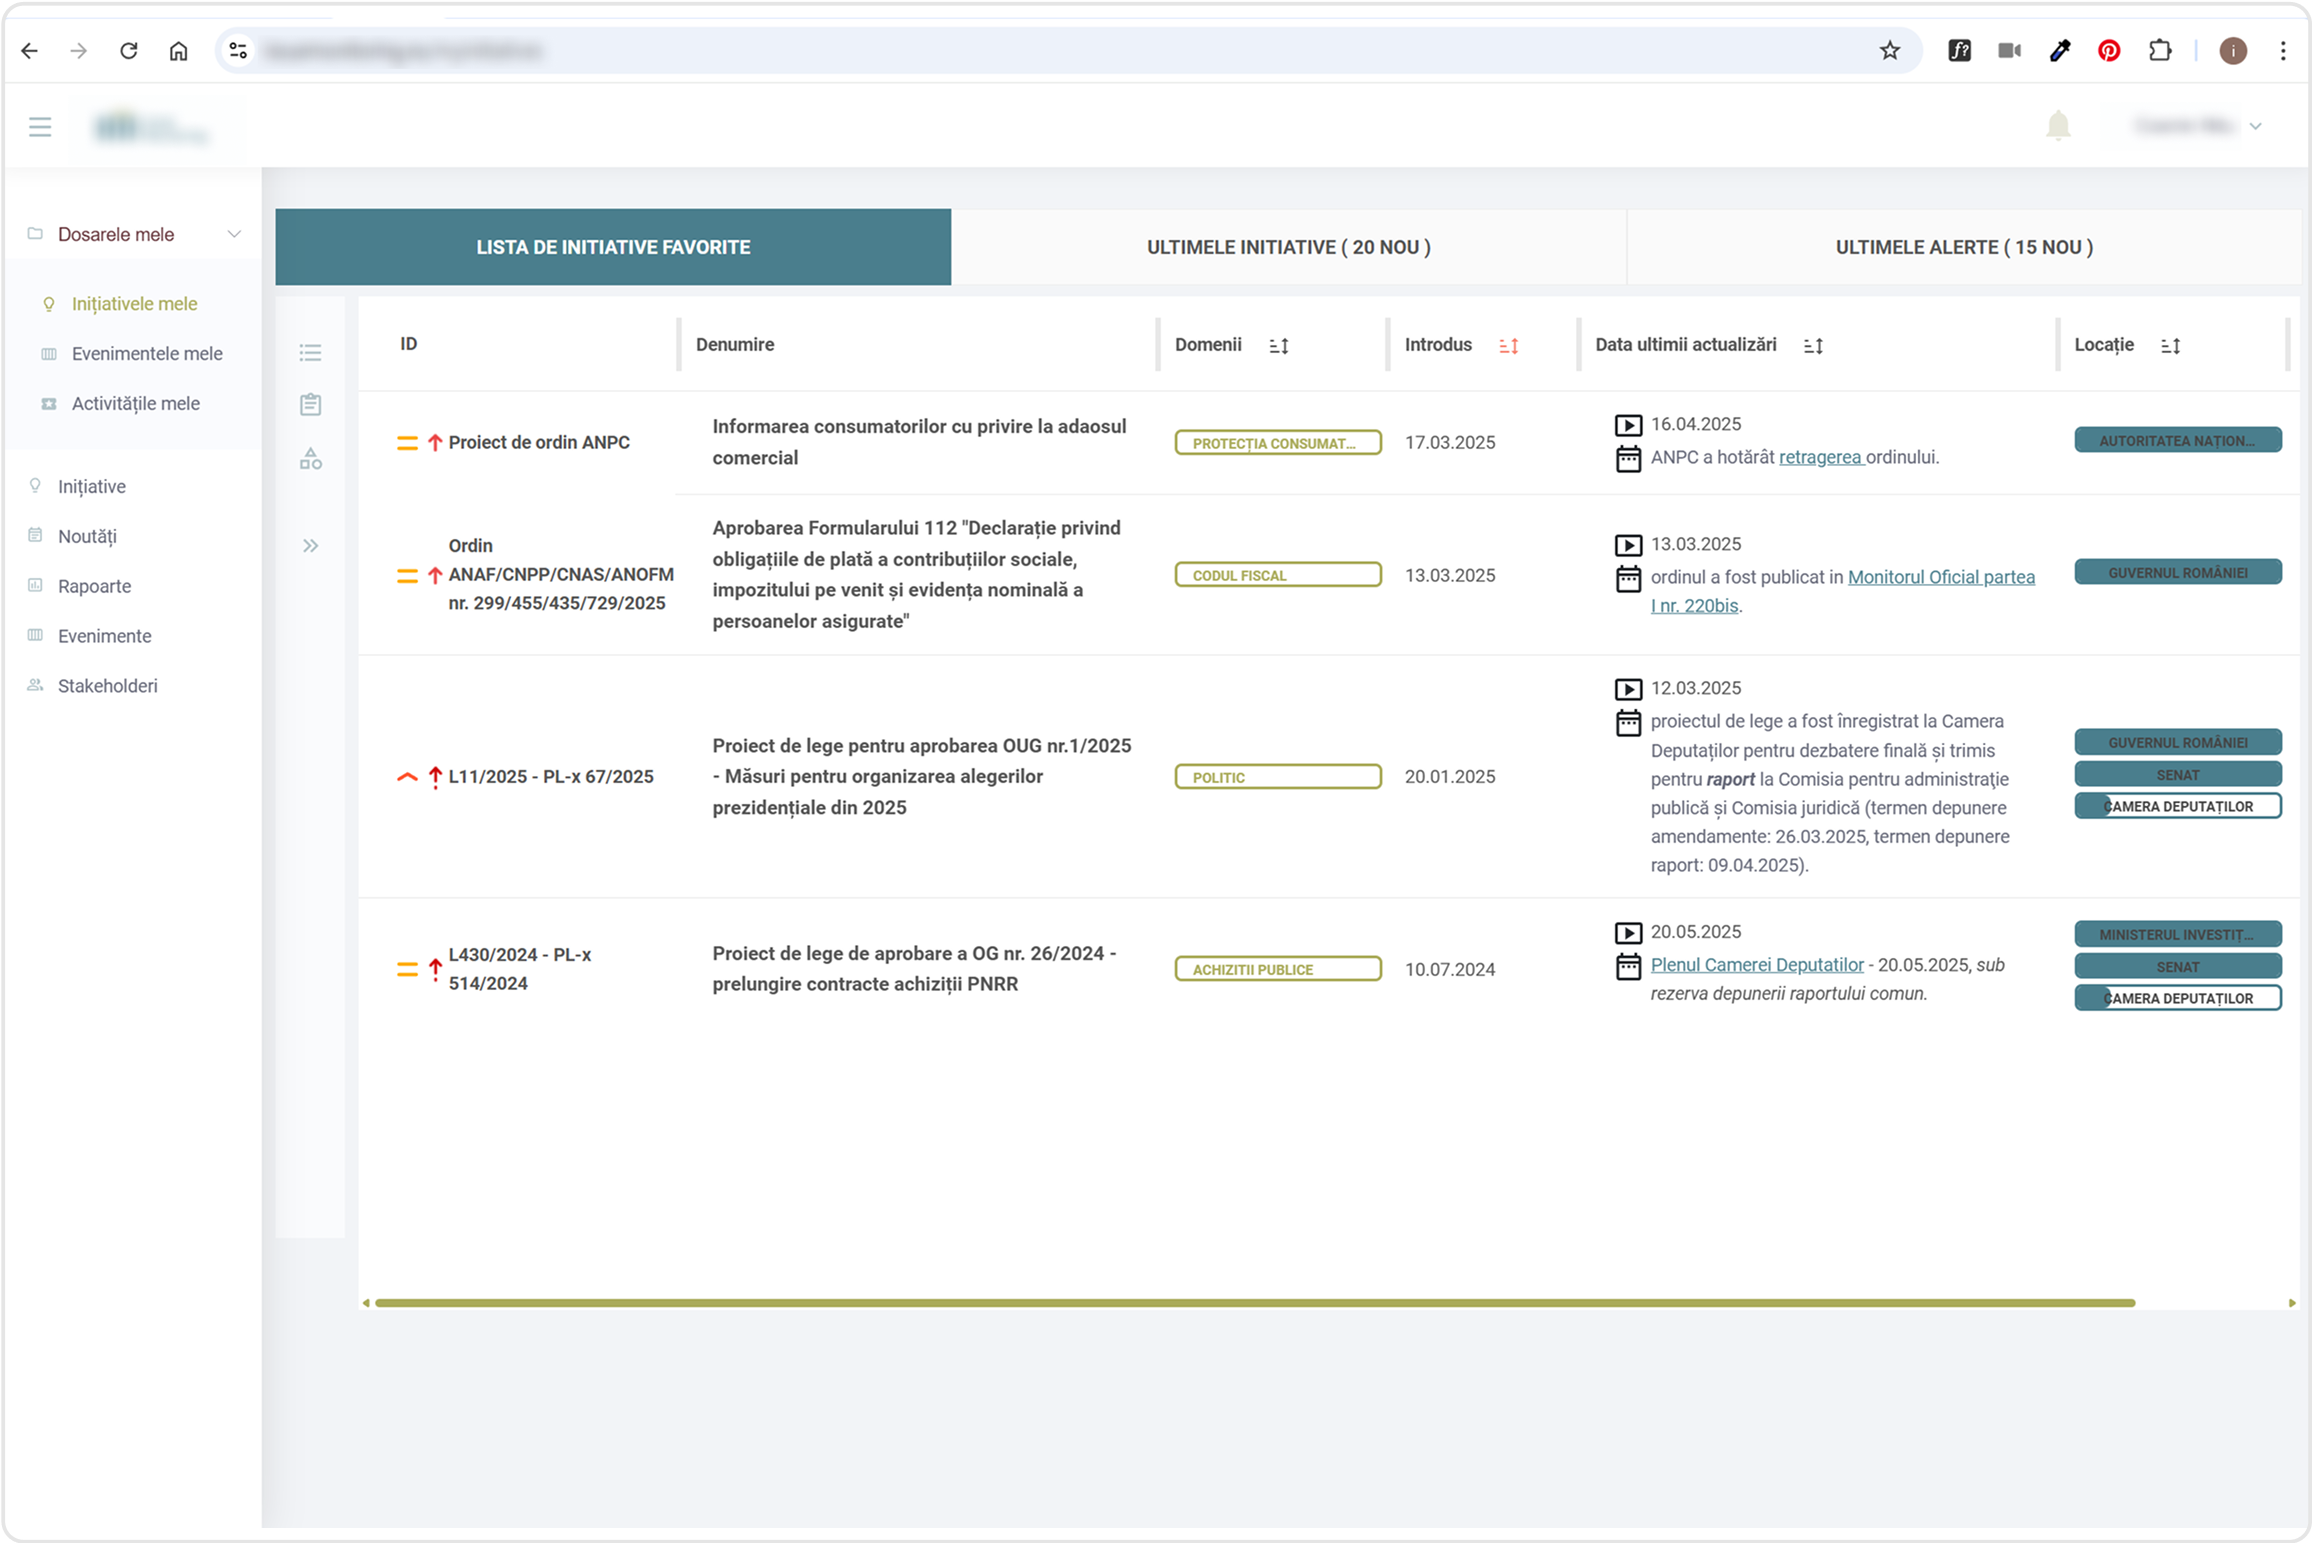Toggle sort on Domenii column
This screenshot has width=2312, height=1543.
1278,346
